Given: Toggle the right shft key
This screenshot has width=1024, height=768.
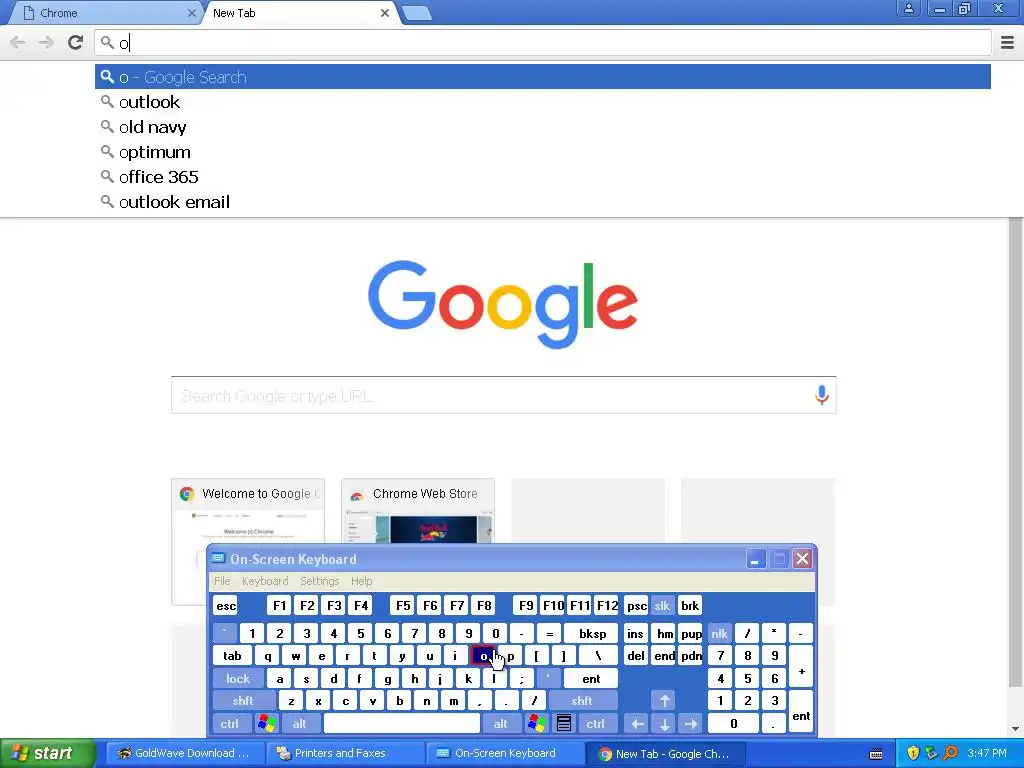Looking at the screenshot, I should click(x=583, y=701).
